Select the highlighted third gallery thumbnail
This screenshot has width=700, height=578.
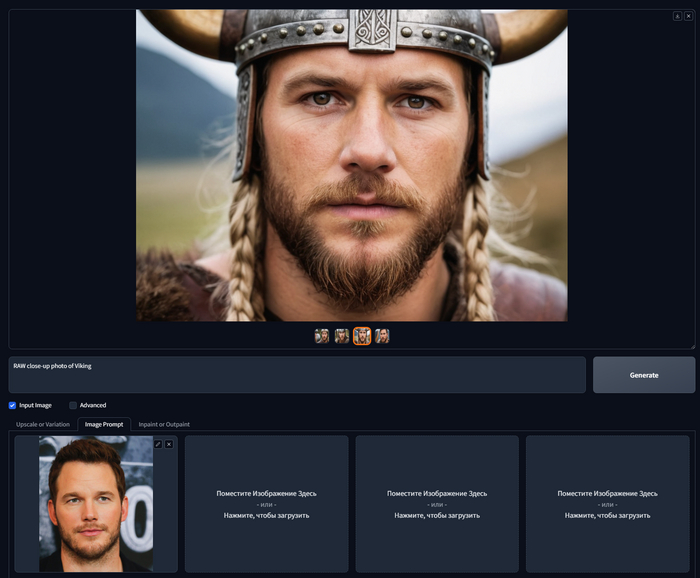(x=362, y=336)
